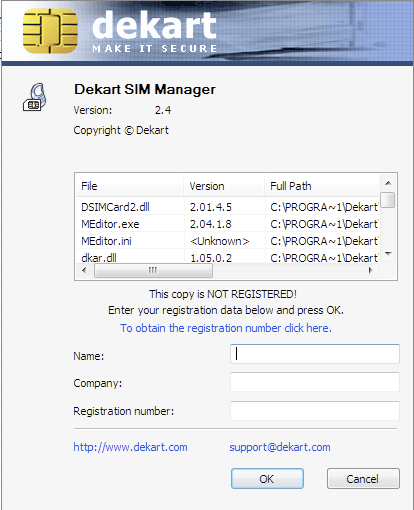Click the version number 2.4 text

pyautogui.click(x=163, y=110)
